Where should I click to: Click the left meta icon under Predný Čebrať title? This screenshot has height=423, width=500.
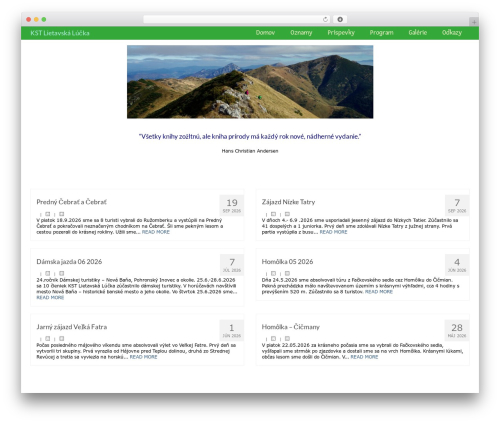coord(48,214)
